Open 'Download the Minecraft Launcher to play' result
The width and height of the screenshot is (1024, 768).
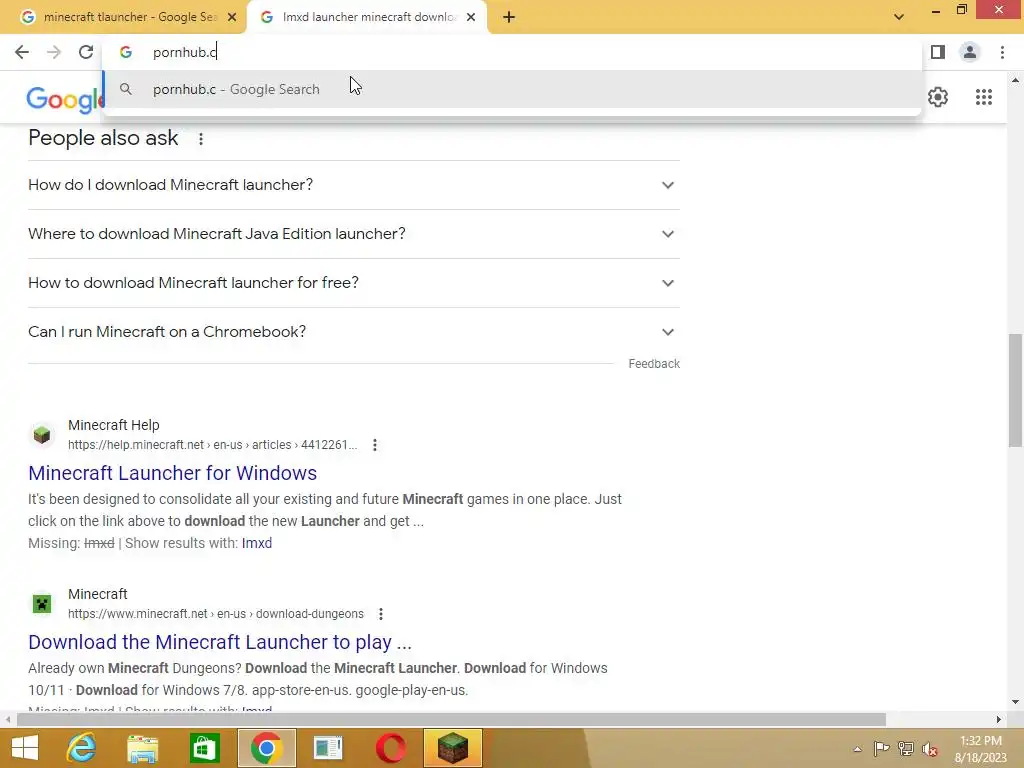click(219, 642)
